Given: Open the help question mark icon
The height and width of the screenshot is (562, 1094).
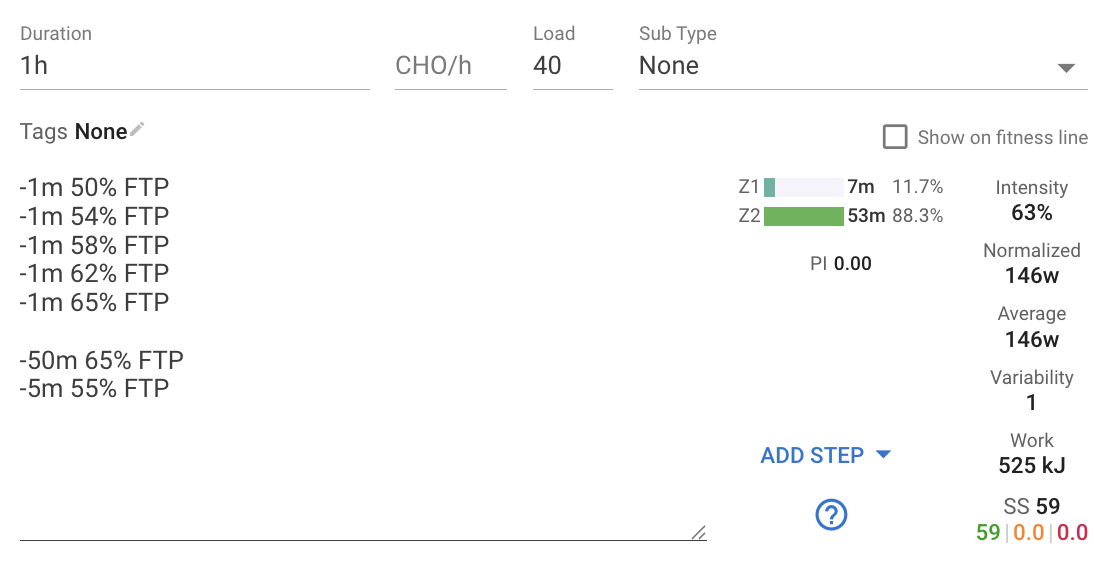Looking at the screenshot, I should point(831,515).
